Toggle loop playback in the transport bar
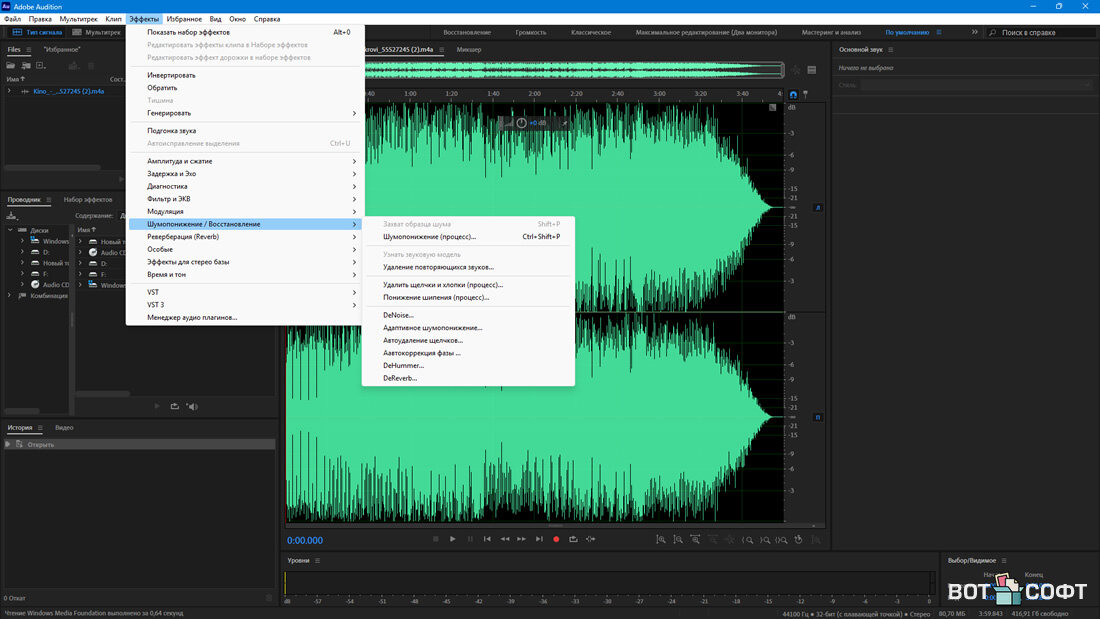This screenshot has height=619, width=1100. point(573,539)
